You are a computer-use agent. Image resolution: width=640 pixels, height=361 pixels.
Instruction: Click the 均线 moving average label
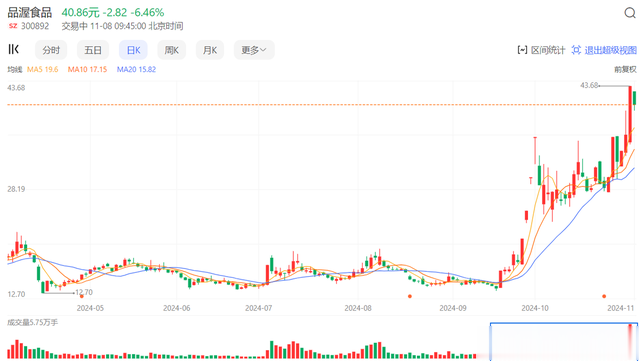point(15,69)
